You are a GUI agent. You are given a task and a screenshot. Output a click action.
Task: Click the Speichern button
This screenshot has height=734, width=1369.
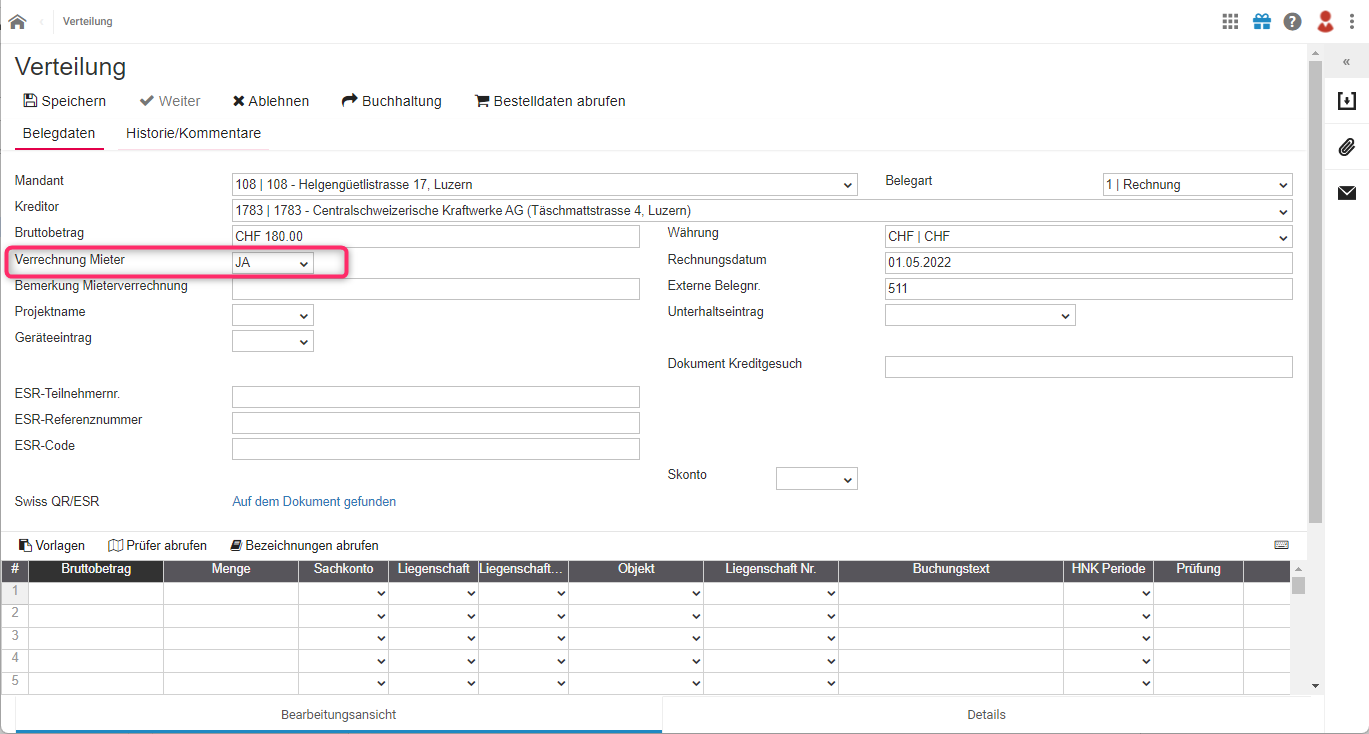click(x=64, y=101)
